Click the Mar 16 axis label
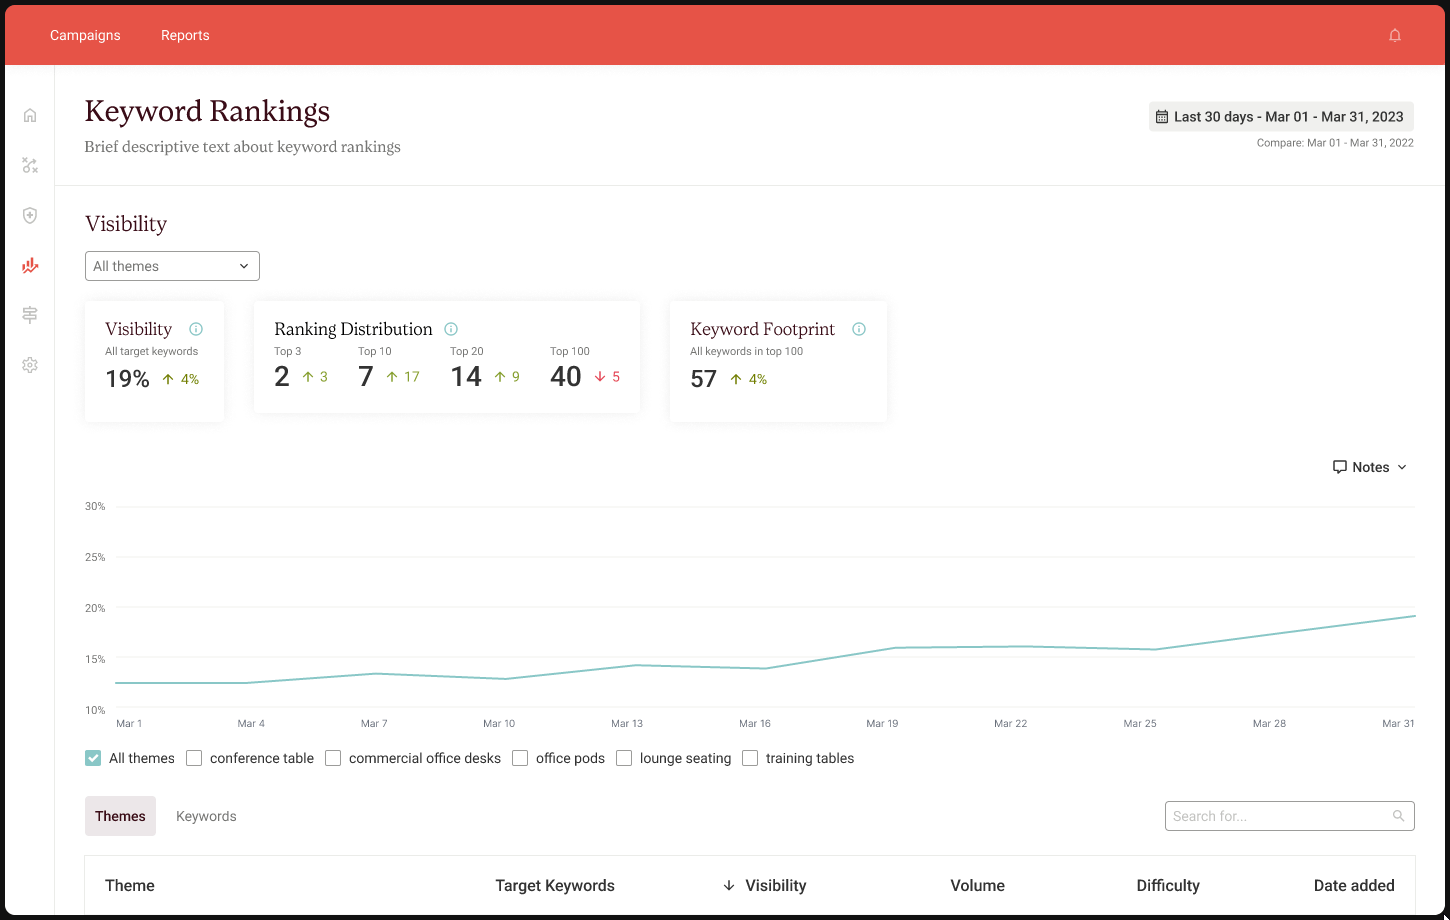Viewport: 1450px width, 920px height. point(755,723)
